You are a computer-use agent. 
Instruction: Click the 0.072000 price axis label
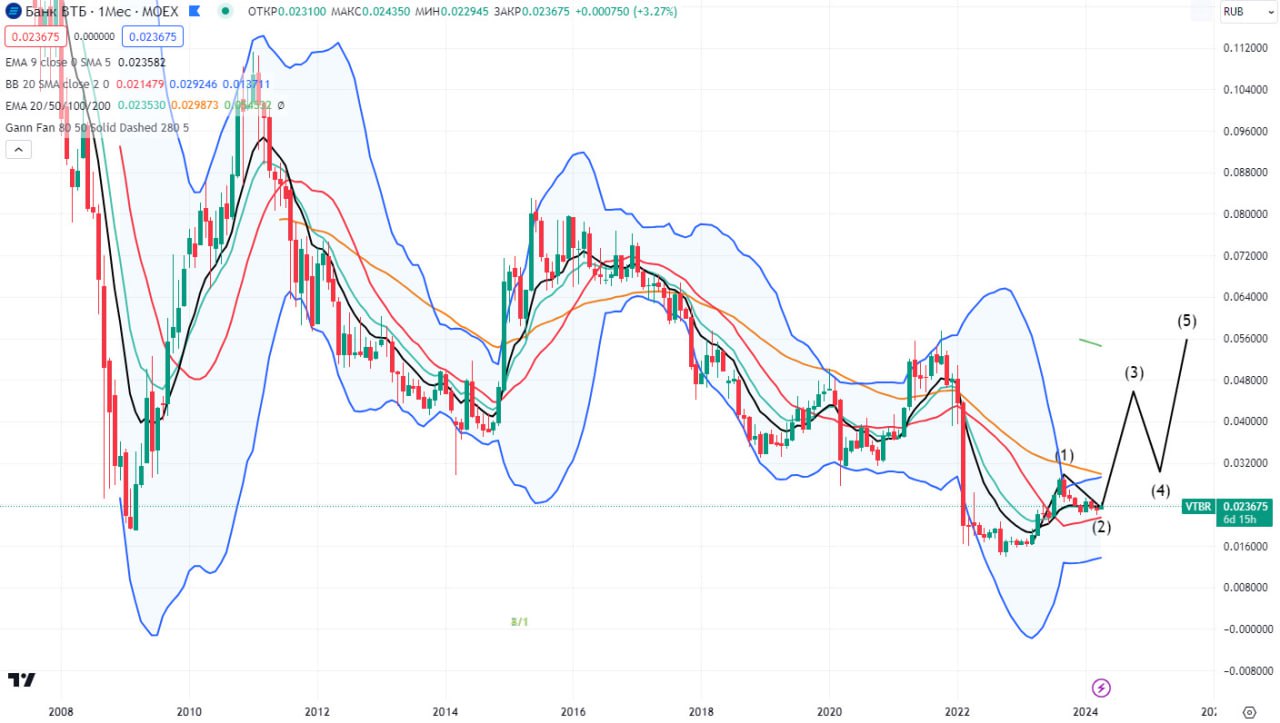pyautogui.click(x=1247, y=256)
